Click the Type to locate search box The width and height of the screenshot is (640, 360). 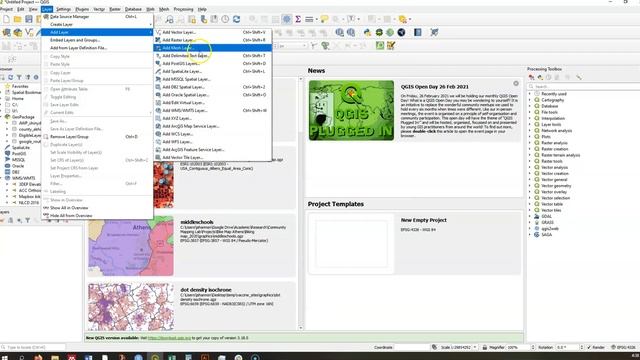(x=33, y=347)
